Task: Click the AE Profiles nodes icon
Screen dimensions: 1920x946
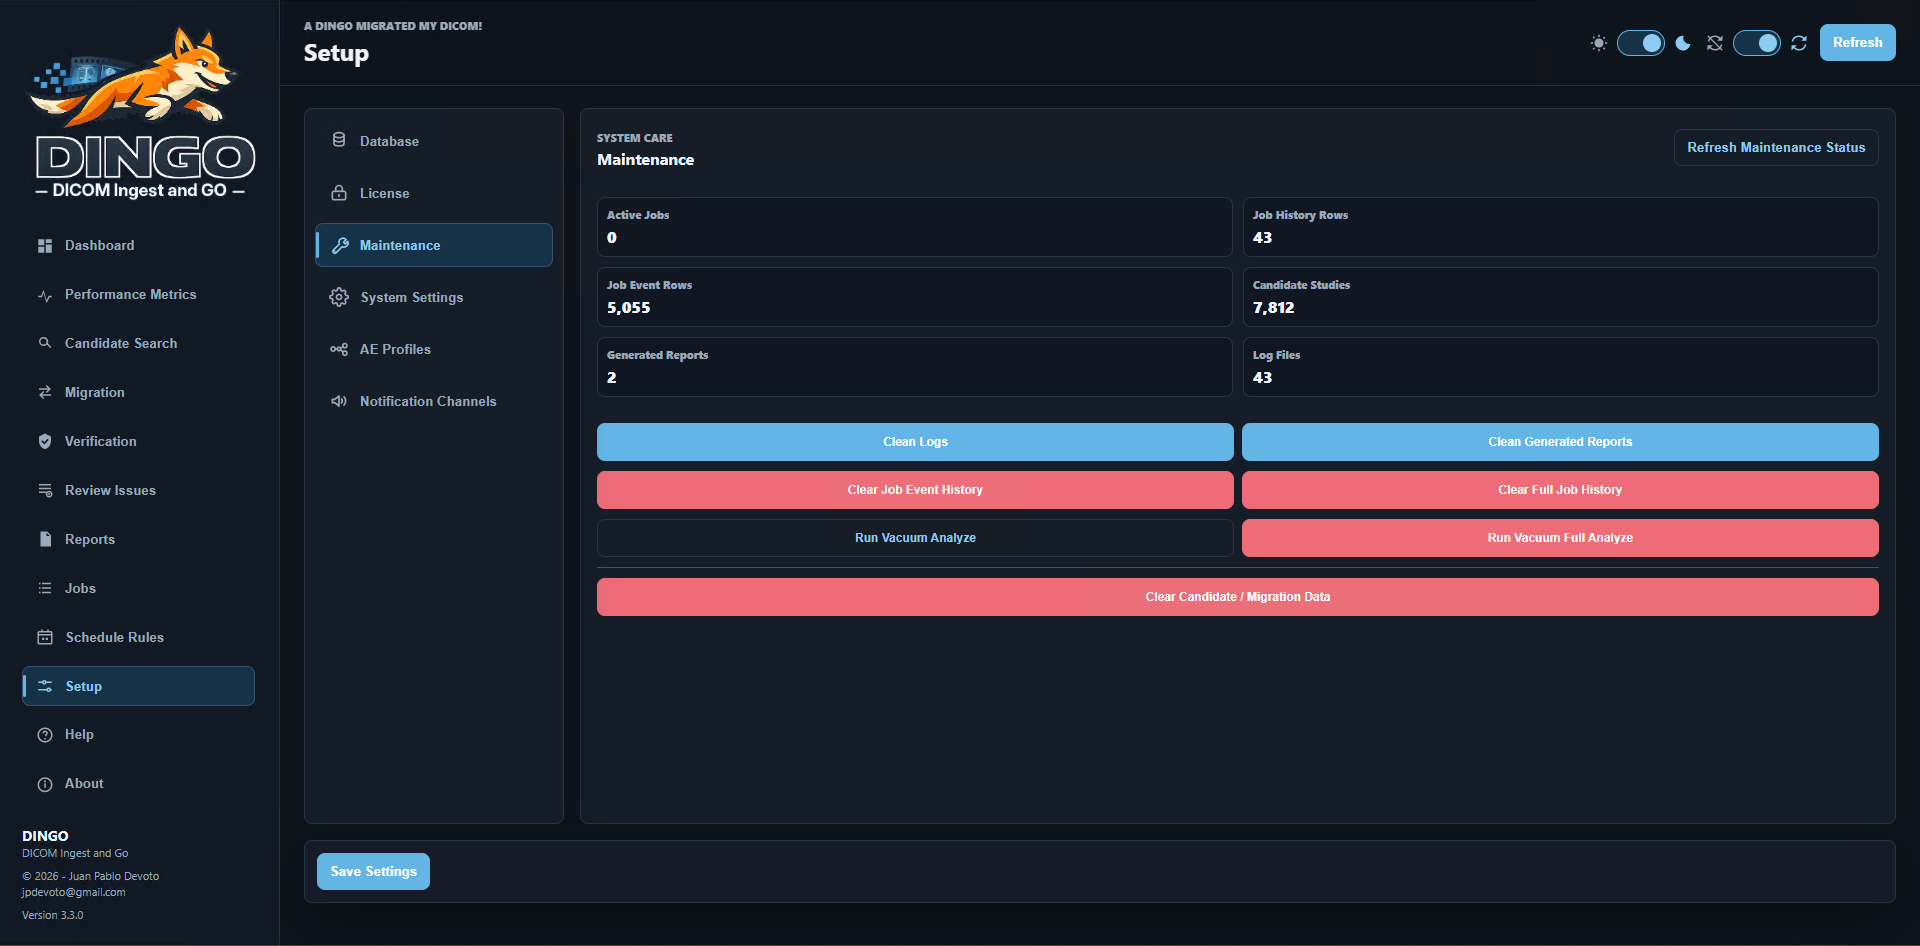Action: (339, 349)
